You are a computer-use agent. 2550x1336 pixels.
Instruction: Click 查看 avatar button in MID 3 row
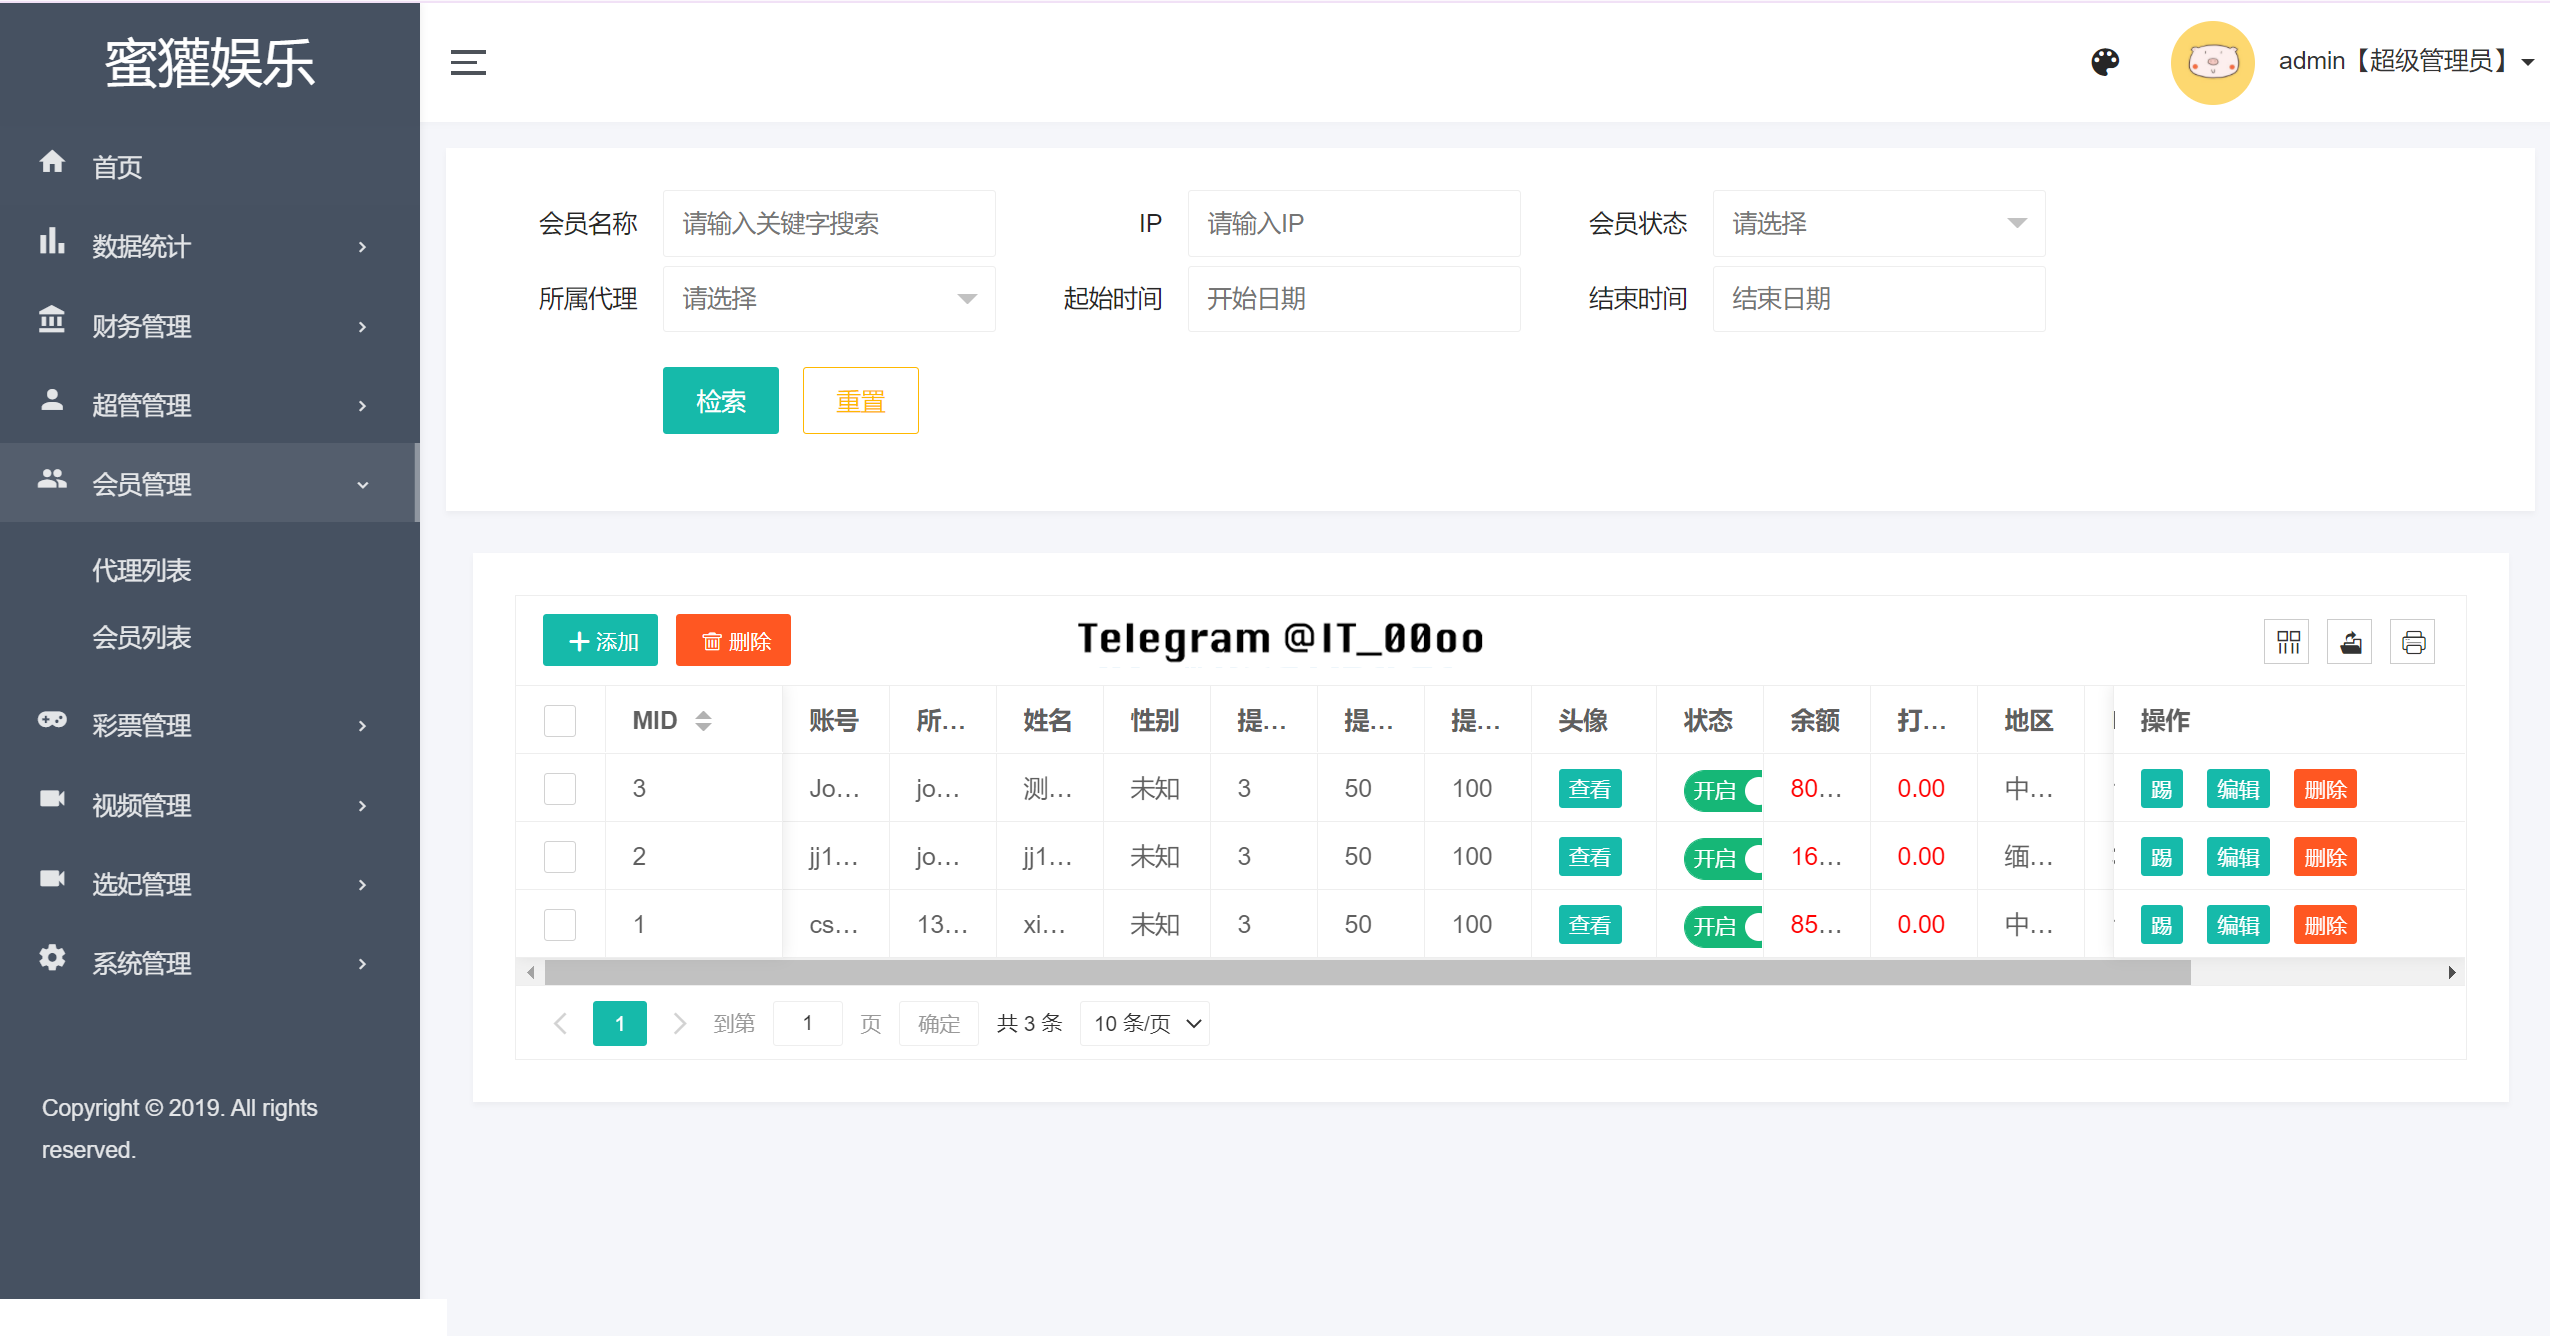[x=1590, y=788]
